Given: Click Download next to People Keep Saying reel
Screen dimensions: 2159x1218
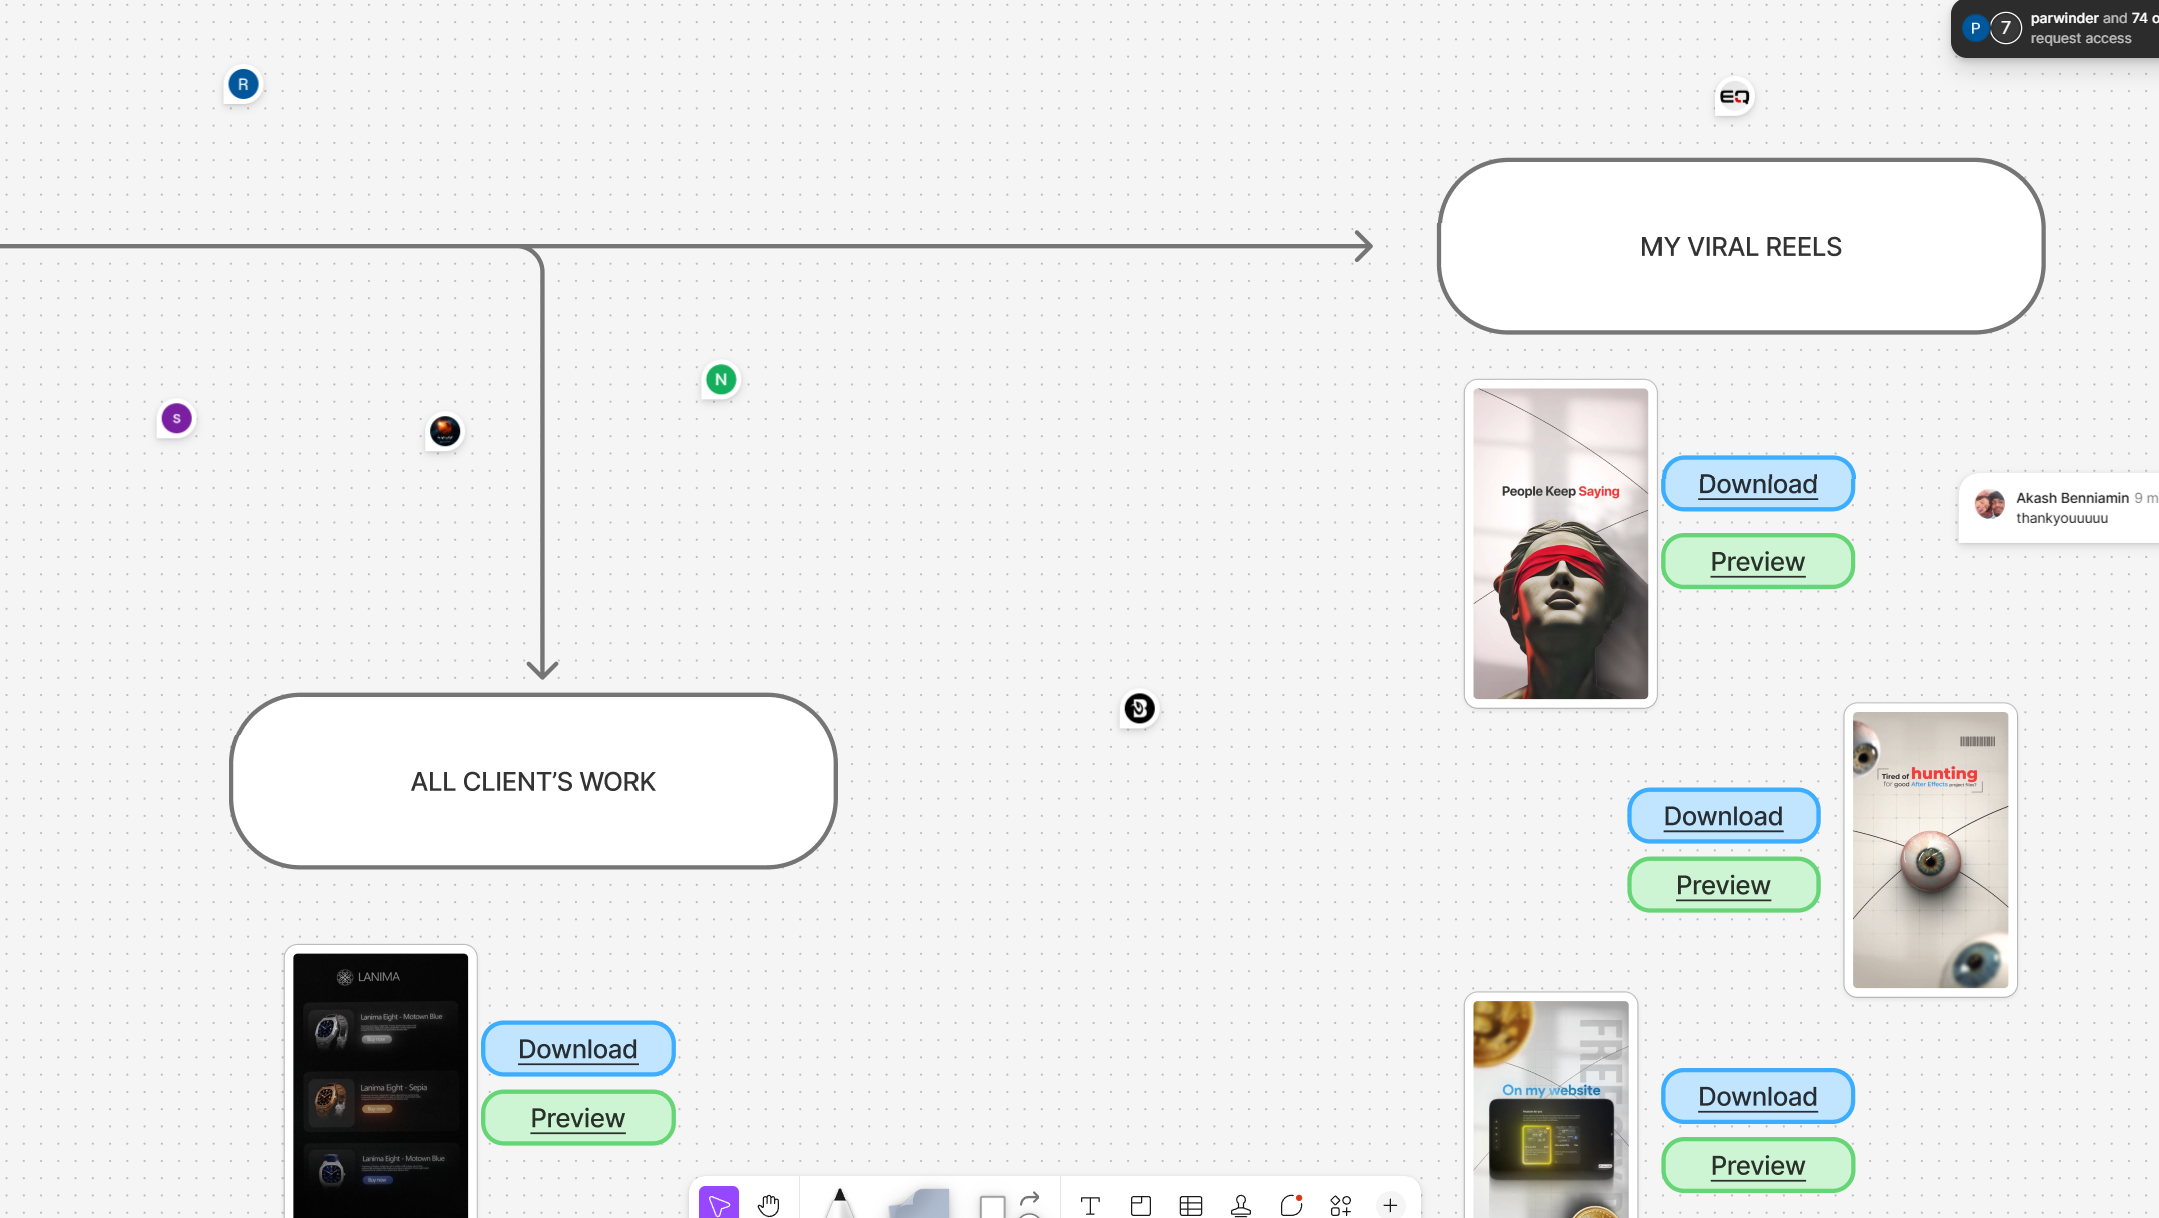Looking at the screenshot, I should (1758, 484).
